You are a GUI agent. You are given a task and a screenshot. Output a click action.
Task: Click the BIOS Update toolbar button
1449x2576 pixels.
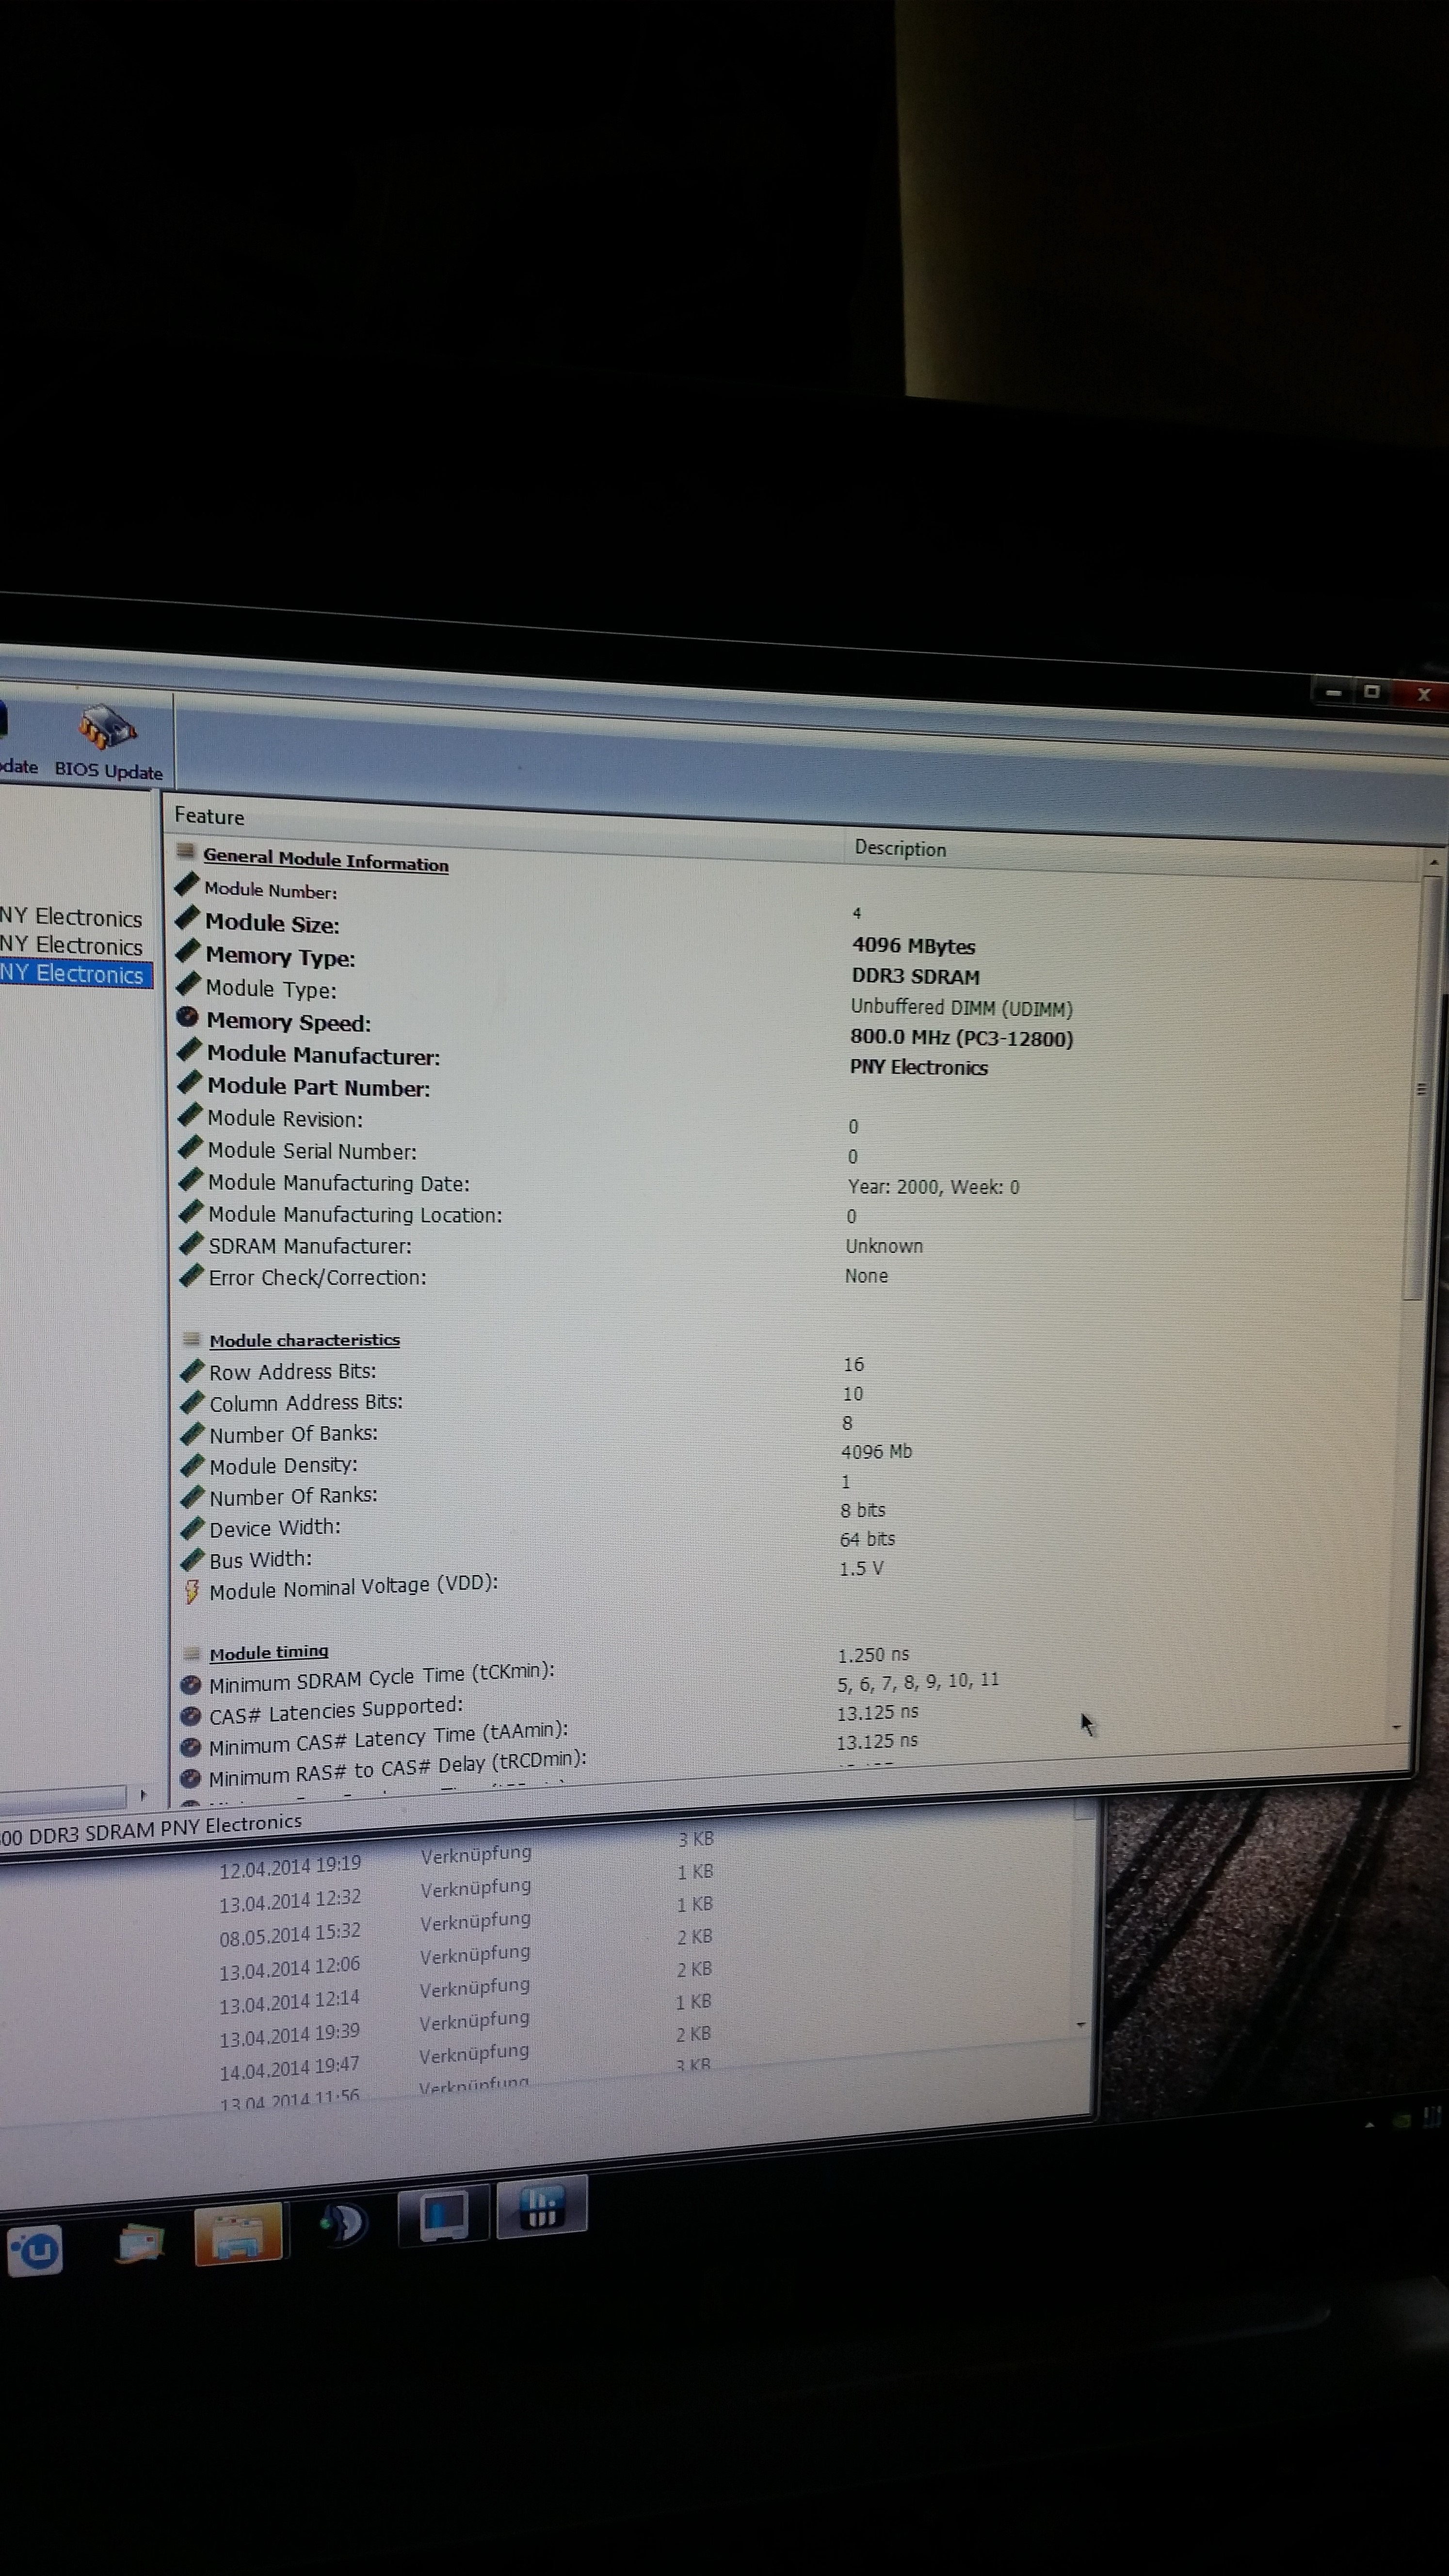[x=108, y=743]
